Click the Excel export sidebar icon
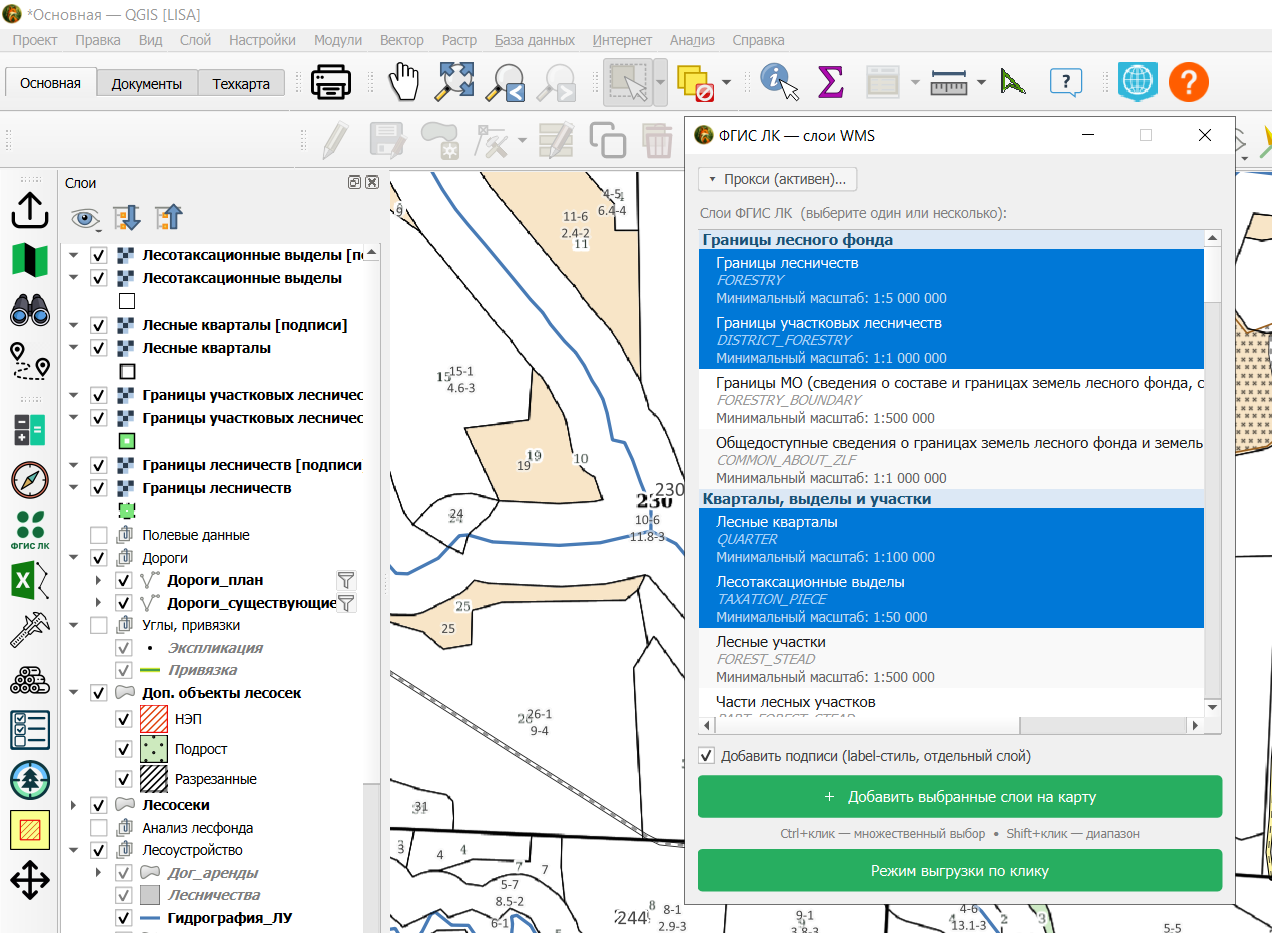The width and height of the screenshot is (1272, 933). tap(30, 581)
